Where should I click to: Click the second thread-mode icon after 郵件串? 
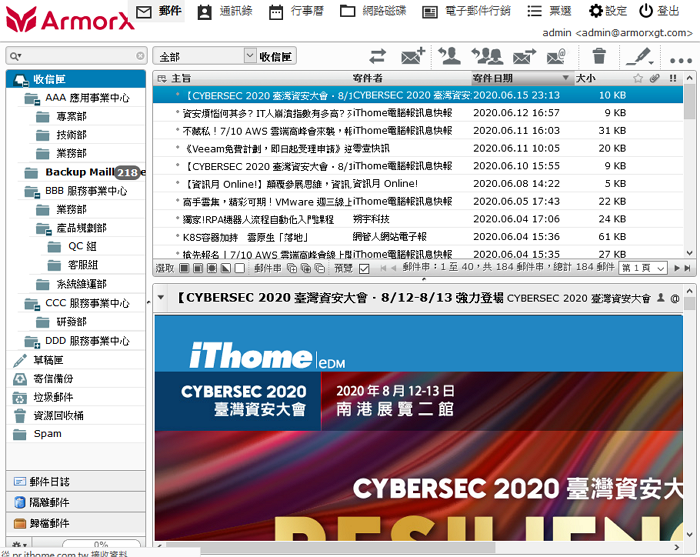click(306, 268)
